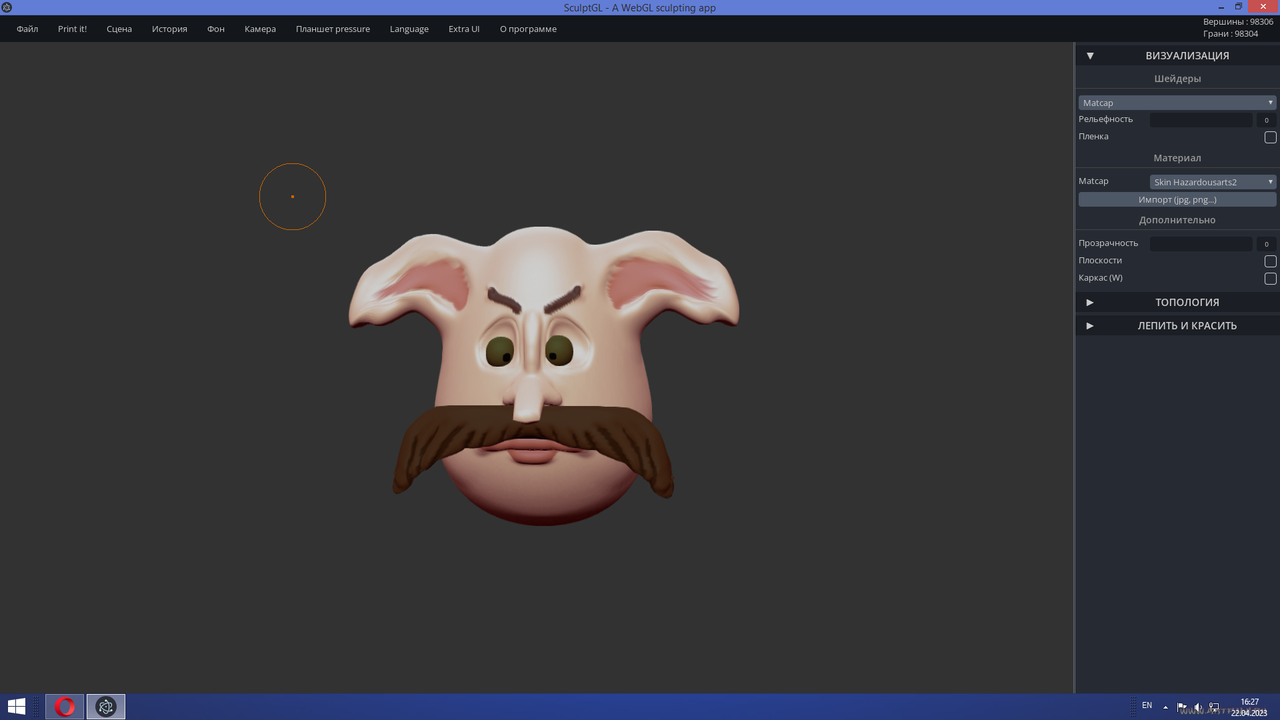Click the Импорт (jpg, png...) button
The image size is (1280, 720).
tap(1177, 200)
